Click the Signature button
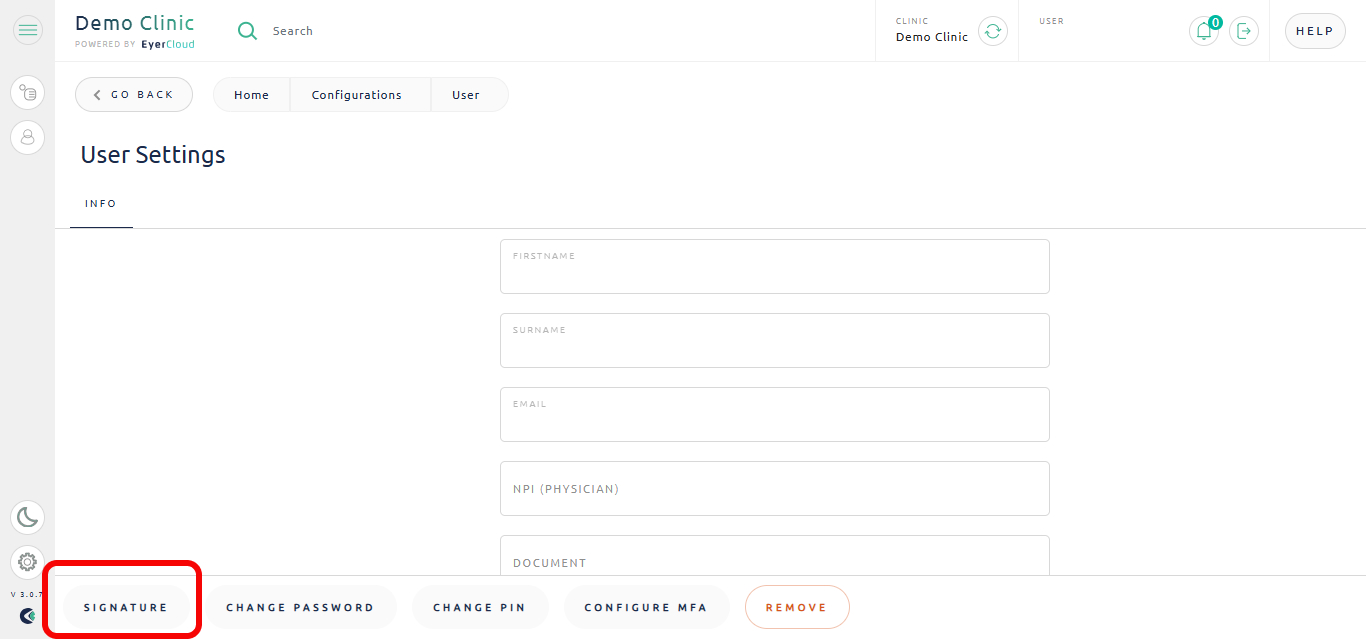 [126, 607]
